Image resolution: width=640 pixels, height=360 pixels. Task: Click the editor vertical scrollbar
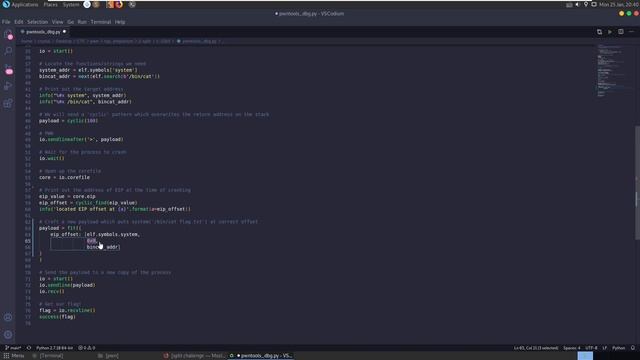tap(637, 183)
